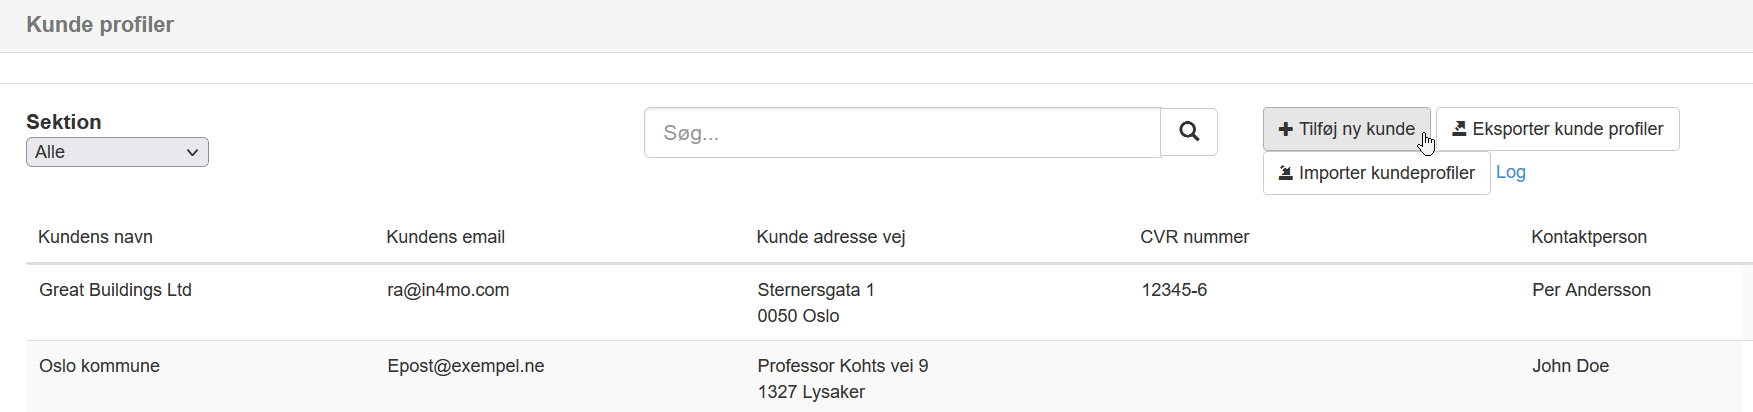Click the CVR nummer column header

click(1194, 237)
